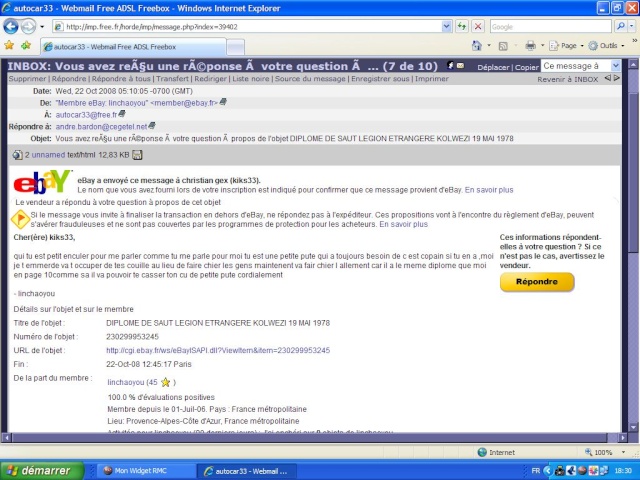Click the Add to Favorites icon
The height and width of the screenshot is (480, 640).
(26, 46)
